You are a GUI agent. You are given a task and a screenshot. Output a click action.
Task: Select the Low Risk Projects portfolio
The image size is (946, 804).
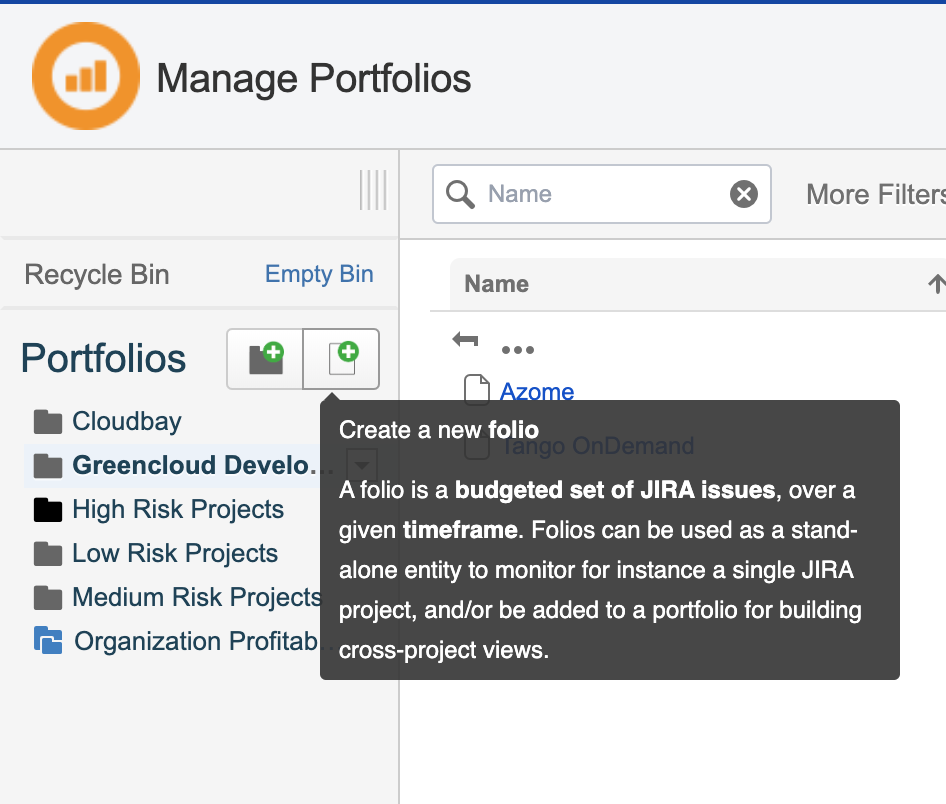175,553
